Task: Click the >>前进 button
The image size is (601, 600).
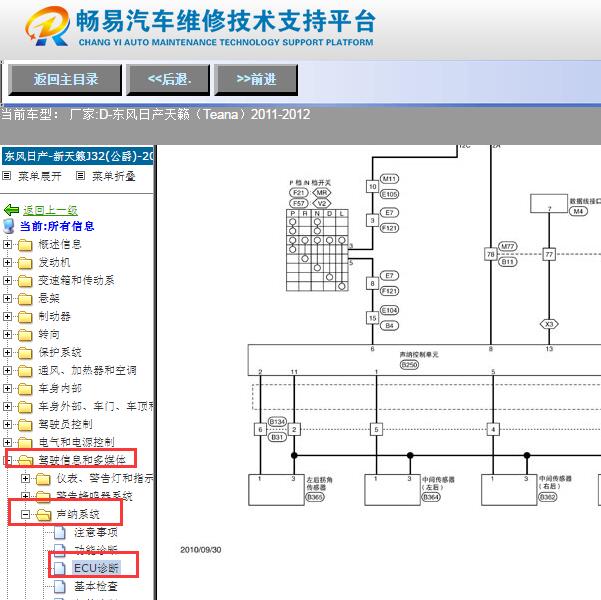Action: click(256, 80)
